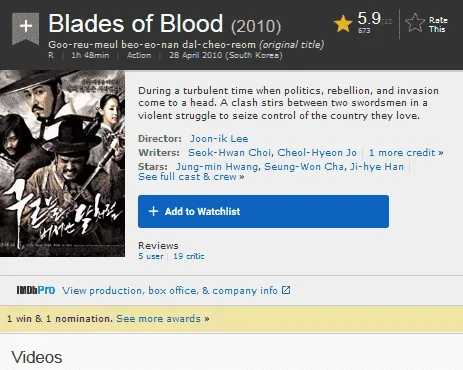Click the empty Rate This star
This screenshot has width=463, height=370.
pos(415,23)
